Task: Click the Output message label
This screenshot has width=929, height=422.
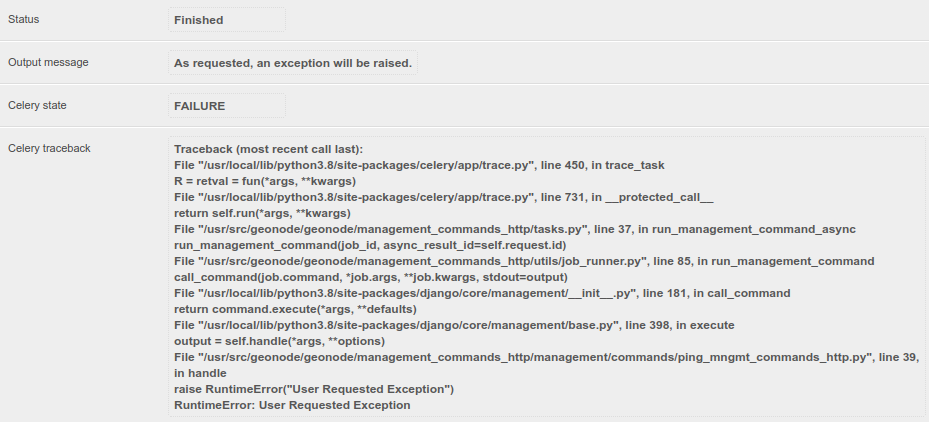Action: [x=48, y=62]
